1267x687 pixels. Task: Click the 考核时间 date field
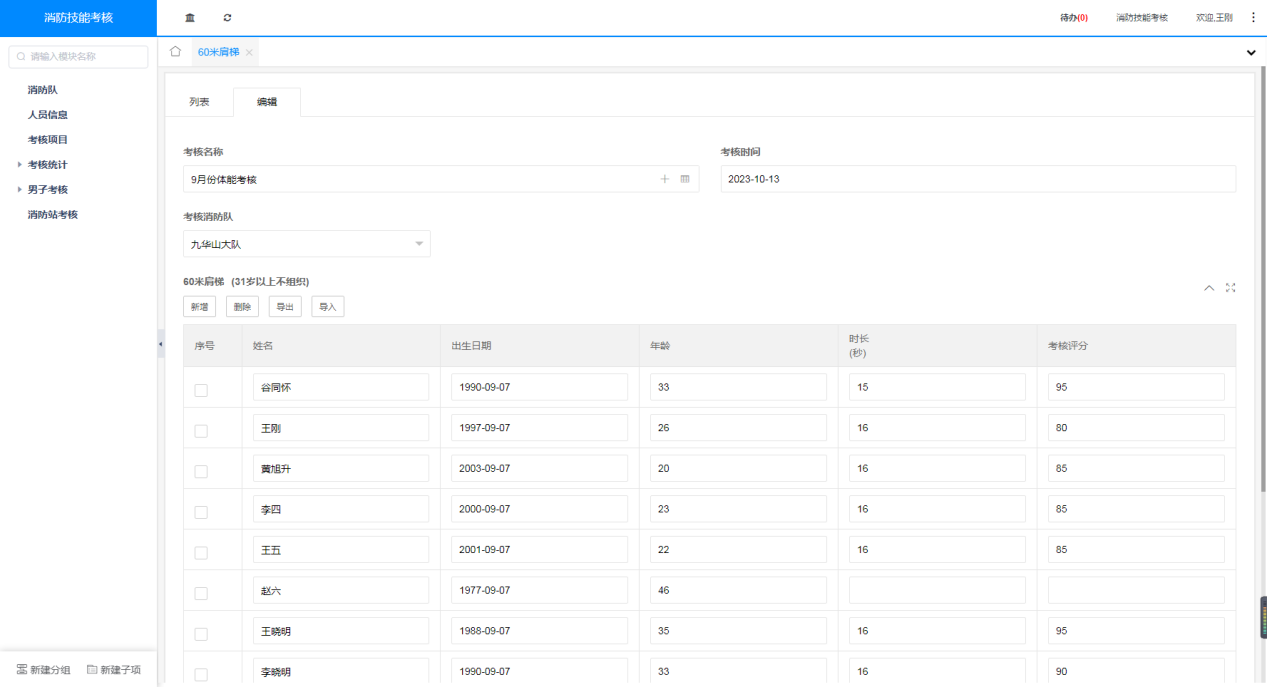click(977, 179)
